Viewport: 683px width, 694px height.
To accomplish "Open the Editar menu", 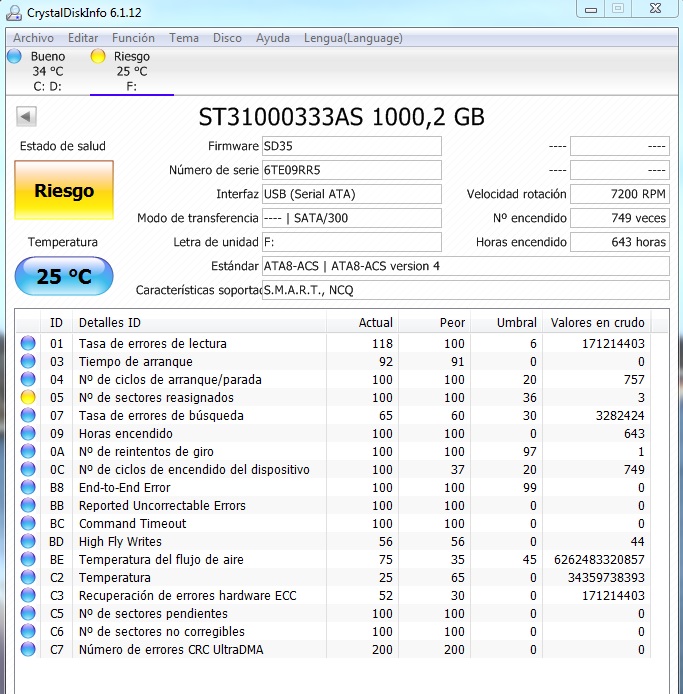I will 83,38.
